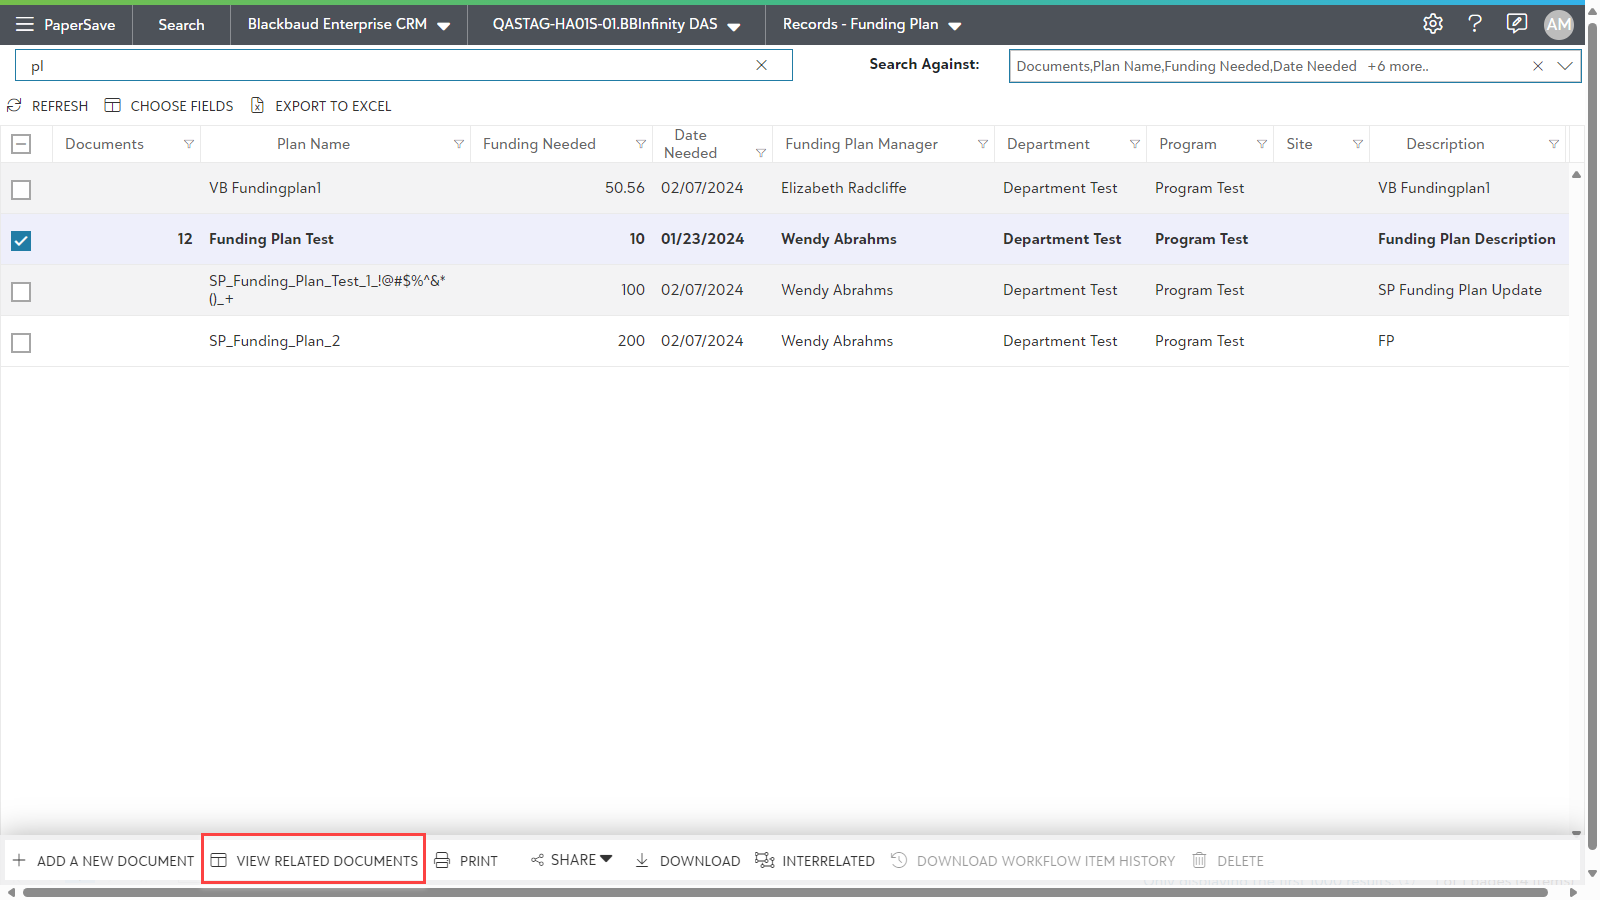Click Export to Excel

coord(321,106)
